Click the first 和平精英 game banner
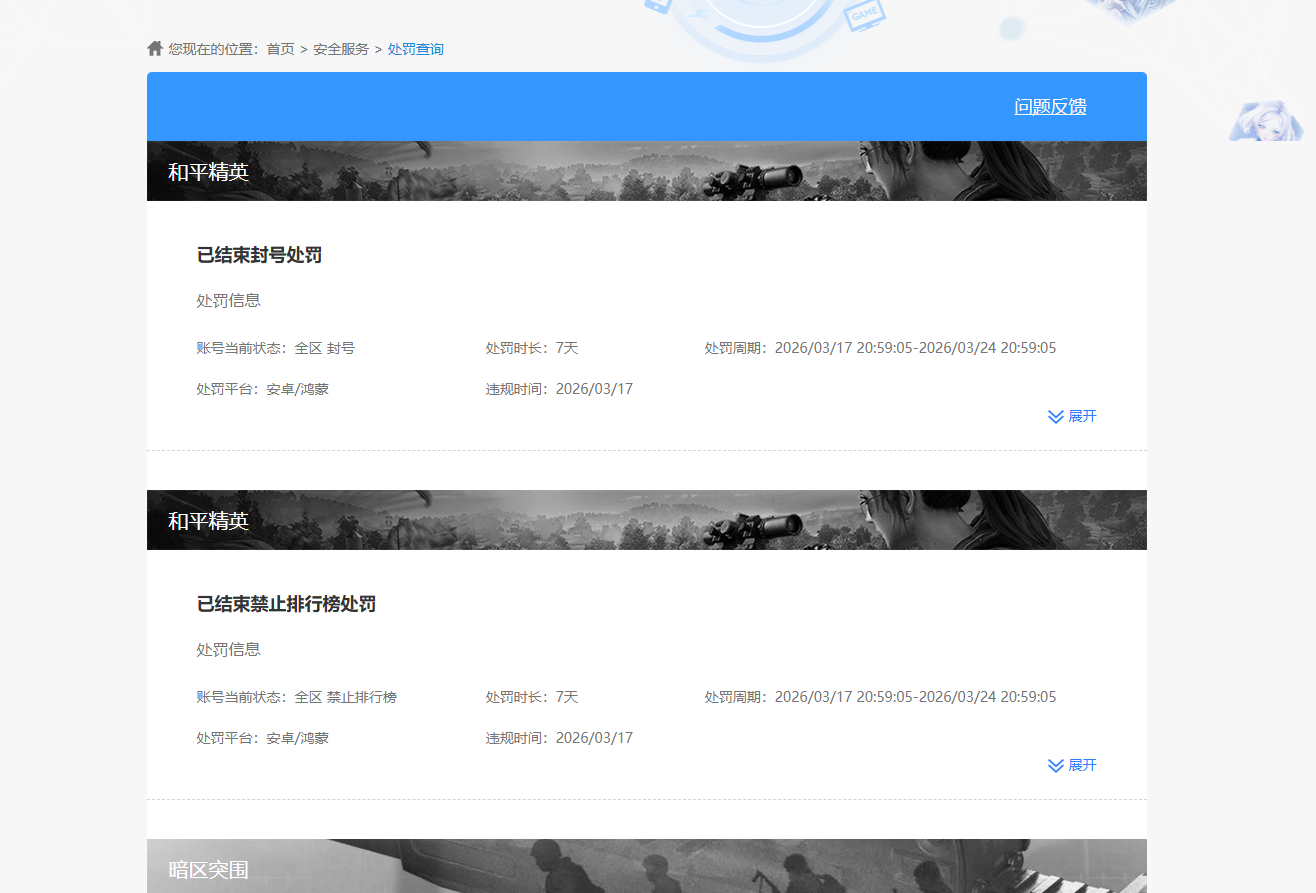Image resolution: width=1316 pixels, height=893 pixels. (647, 171)
